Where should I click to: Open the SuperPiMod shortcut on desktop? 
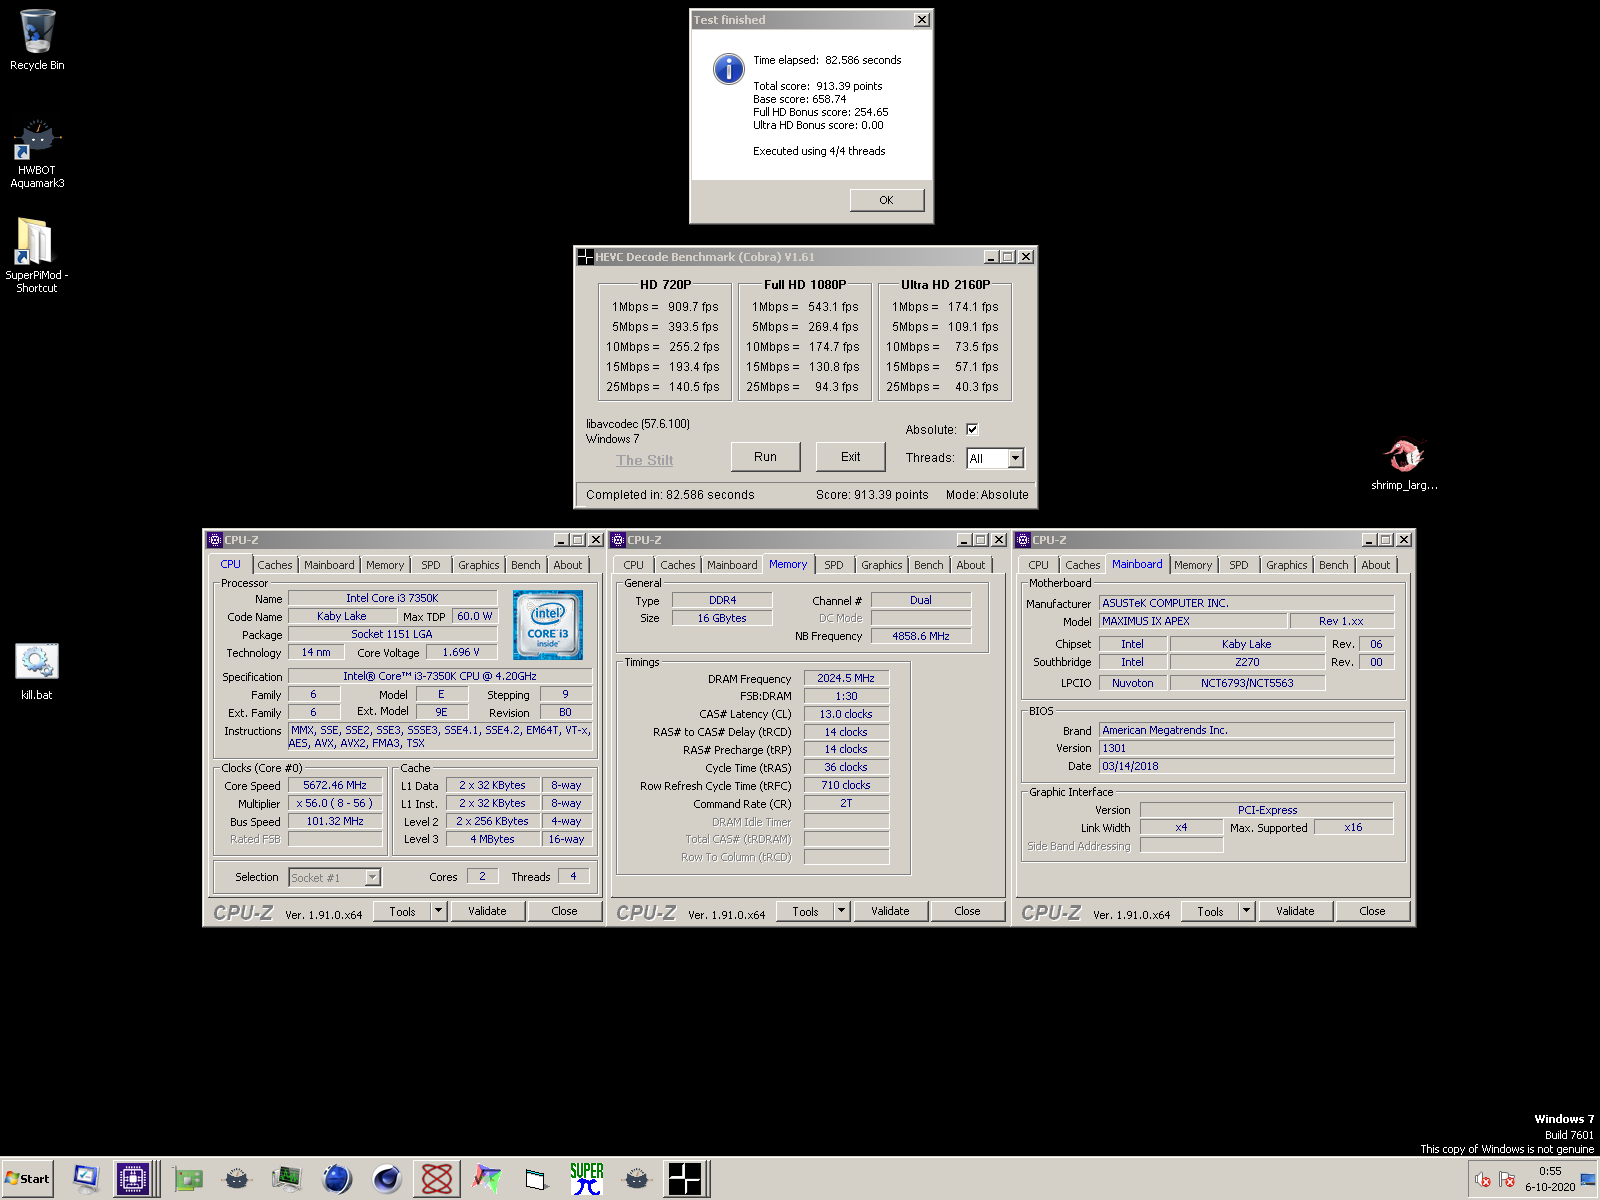pos(37,255)
